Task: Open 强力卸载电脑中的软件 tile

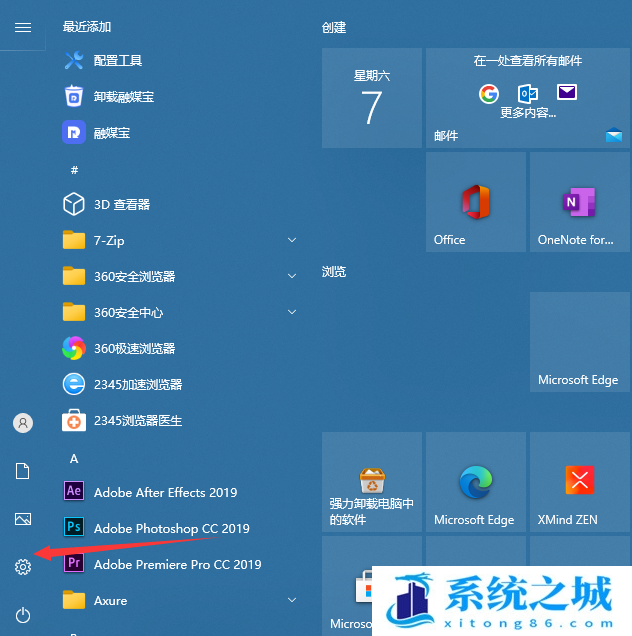Action: pyautogui.click(x=372, y=482)
